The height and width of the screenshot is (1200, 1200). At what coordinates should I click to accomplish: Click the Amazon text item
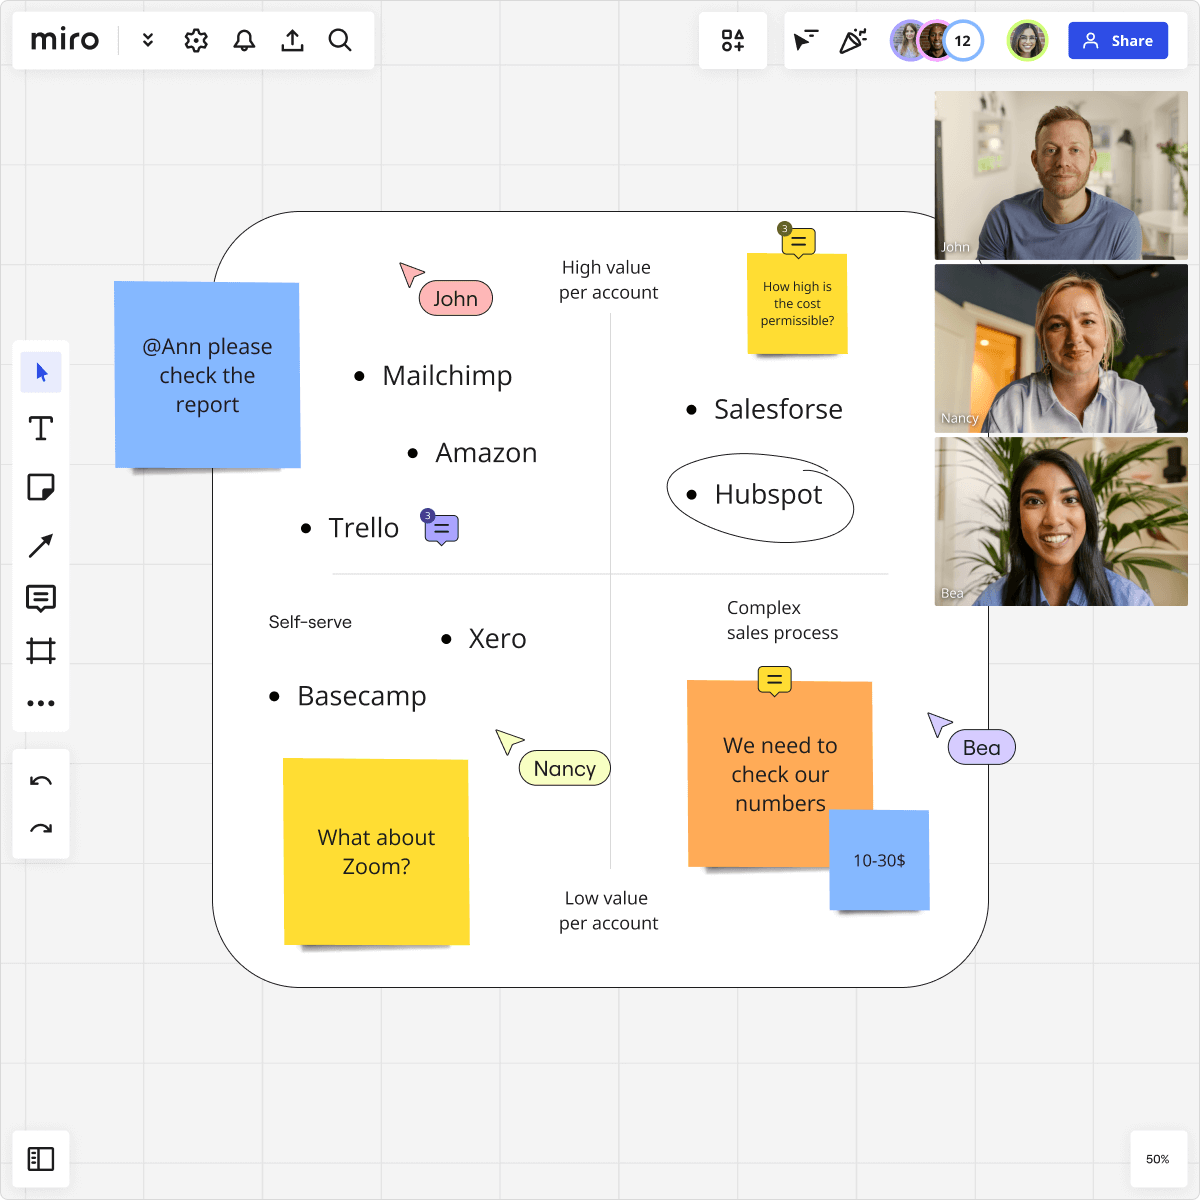(x=486, y=453)
